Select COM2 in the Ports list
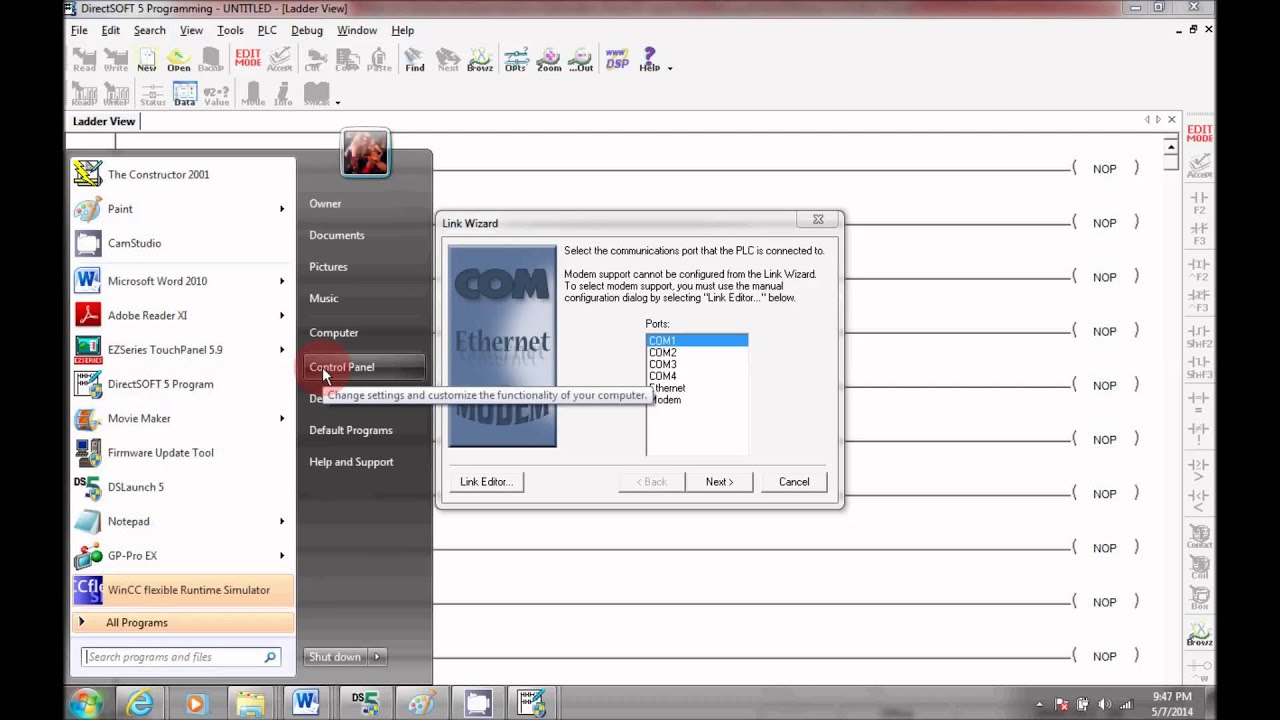Screen dimensions: 1280x720 (697, 353)
